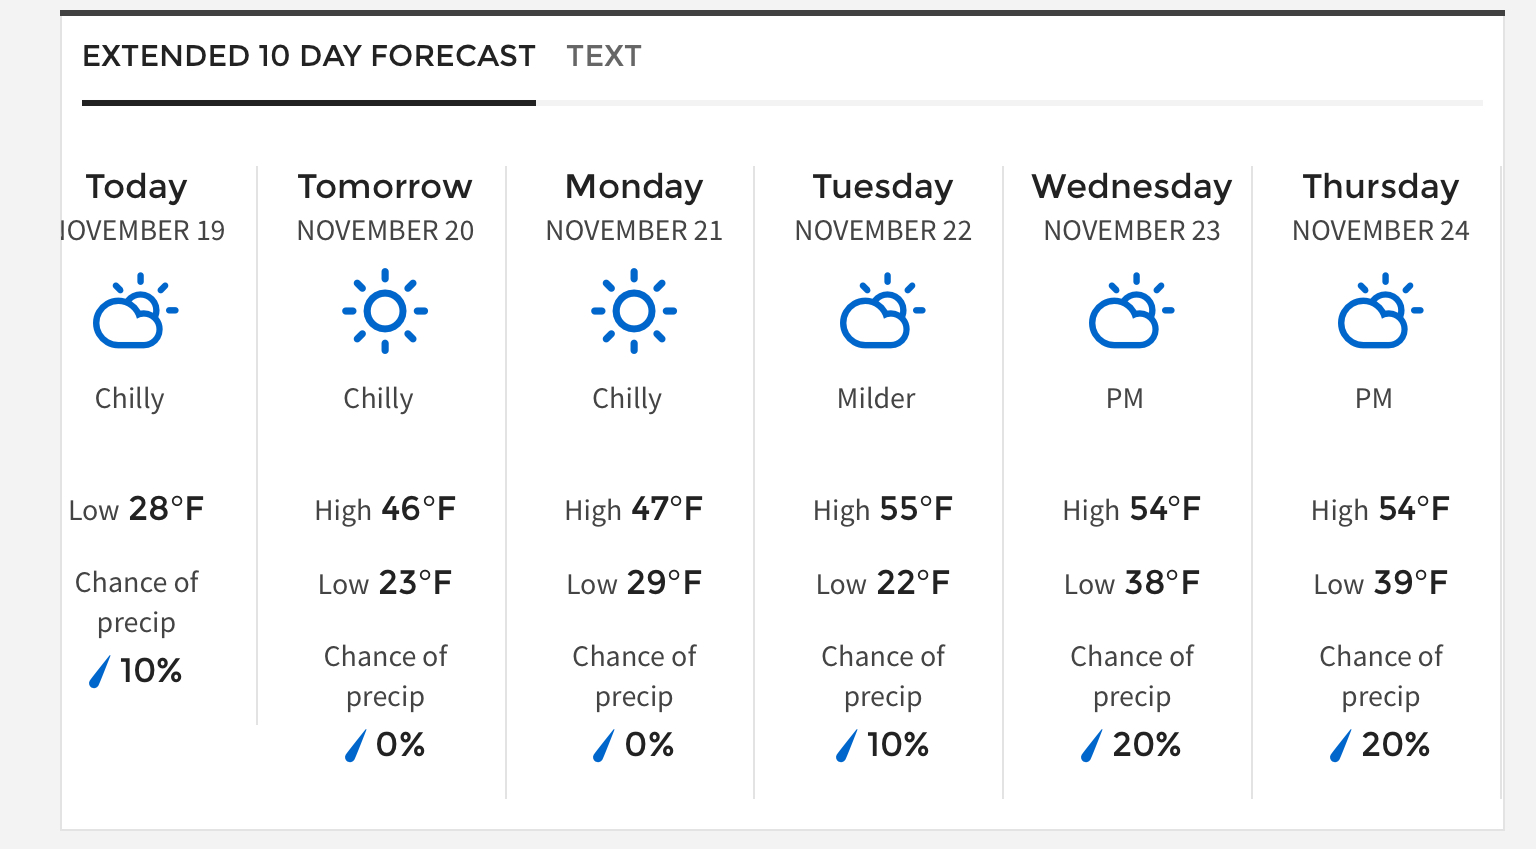Screen dimensions: 1536x849
Task: Click raindrop icon beside Thursday's 20%
Action: (1340, 746)
